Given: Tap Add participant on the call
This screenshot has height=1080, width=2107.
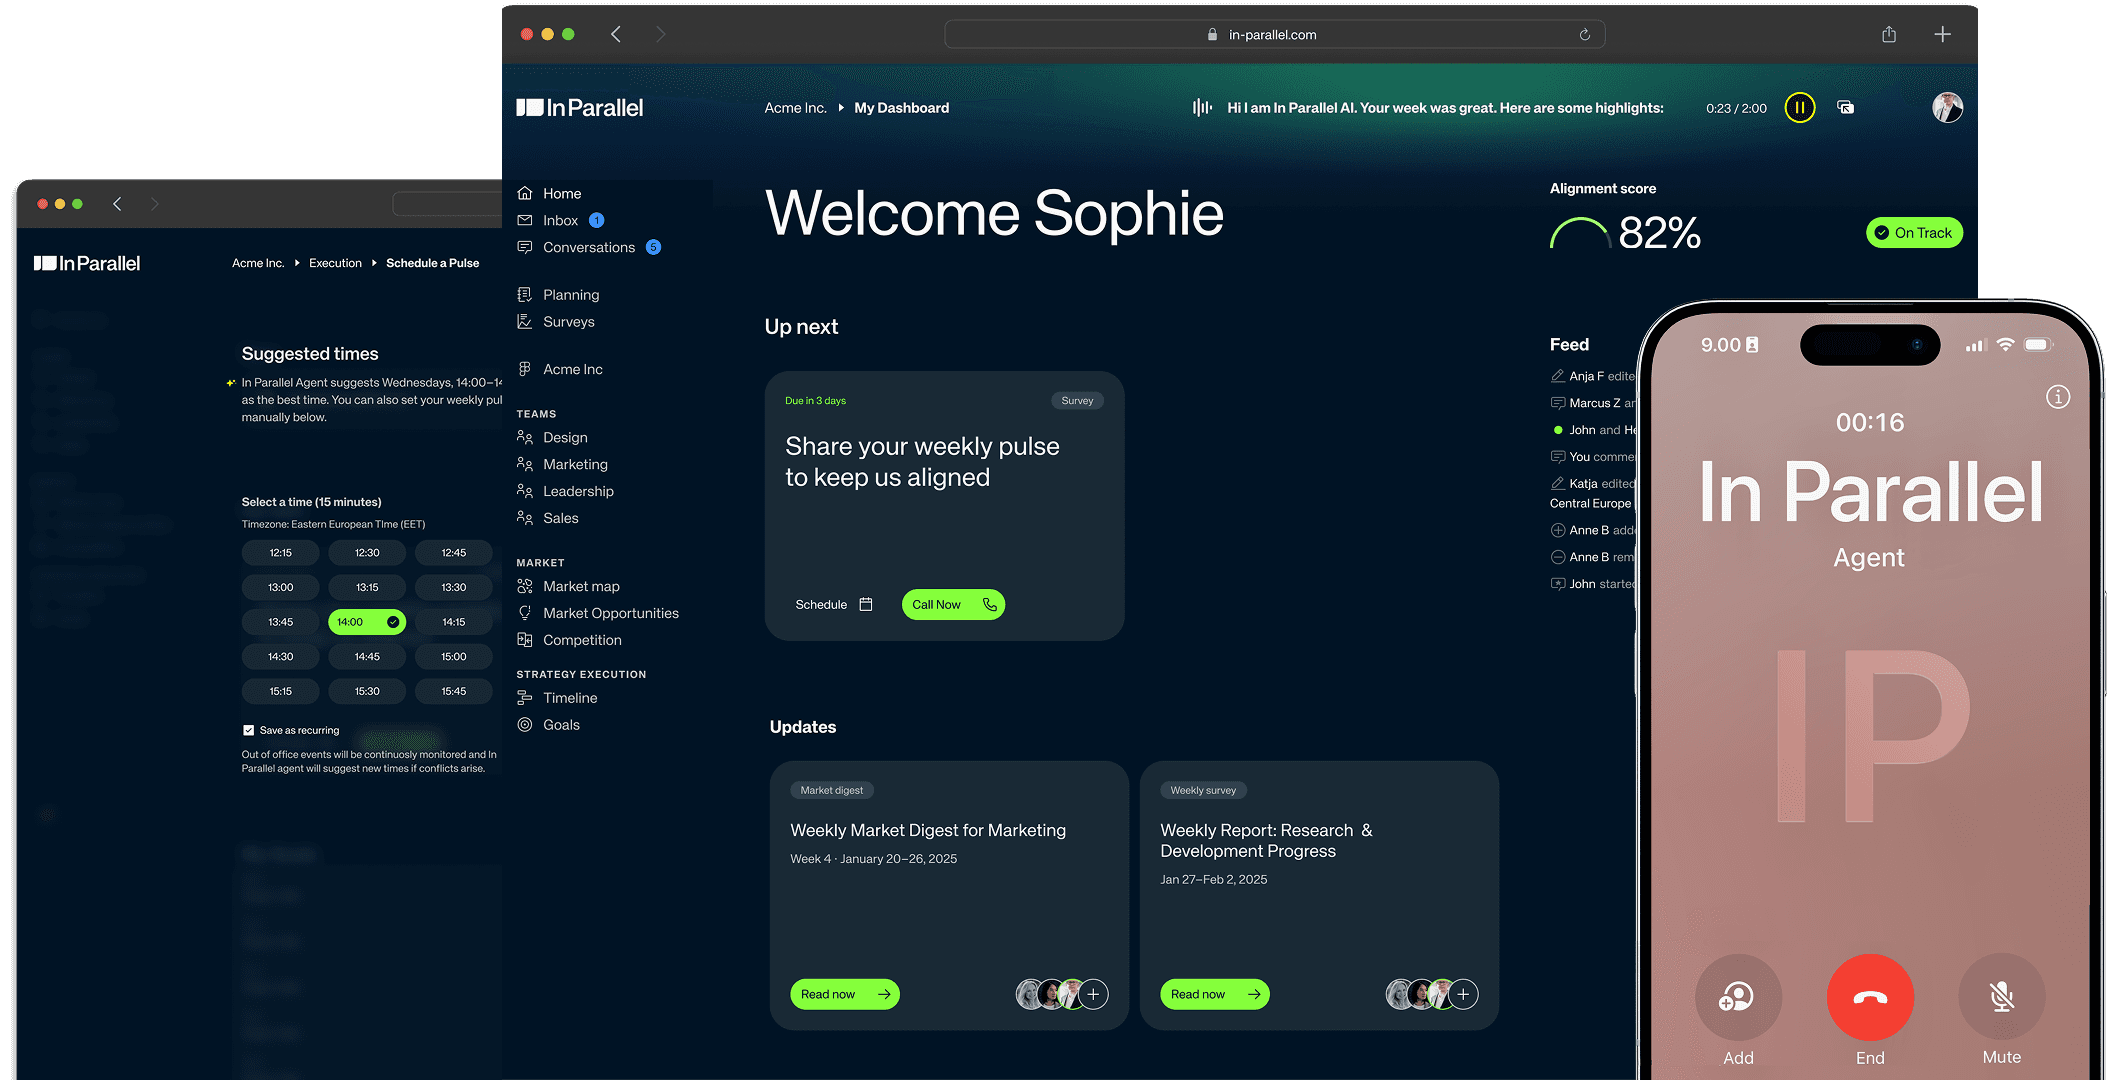Looking at the screenshot, I should [1737, 997].
